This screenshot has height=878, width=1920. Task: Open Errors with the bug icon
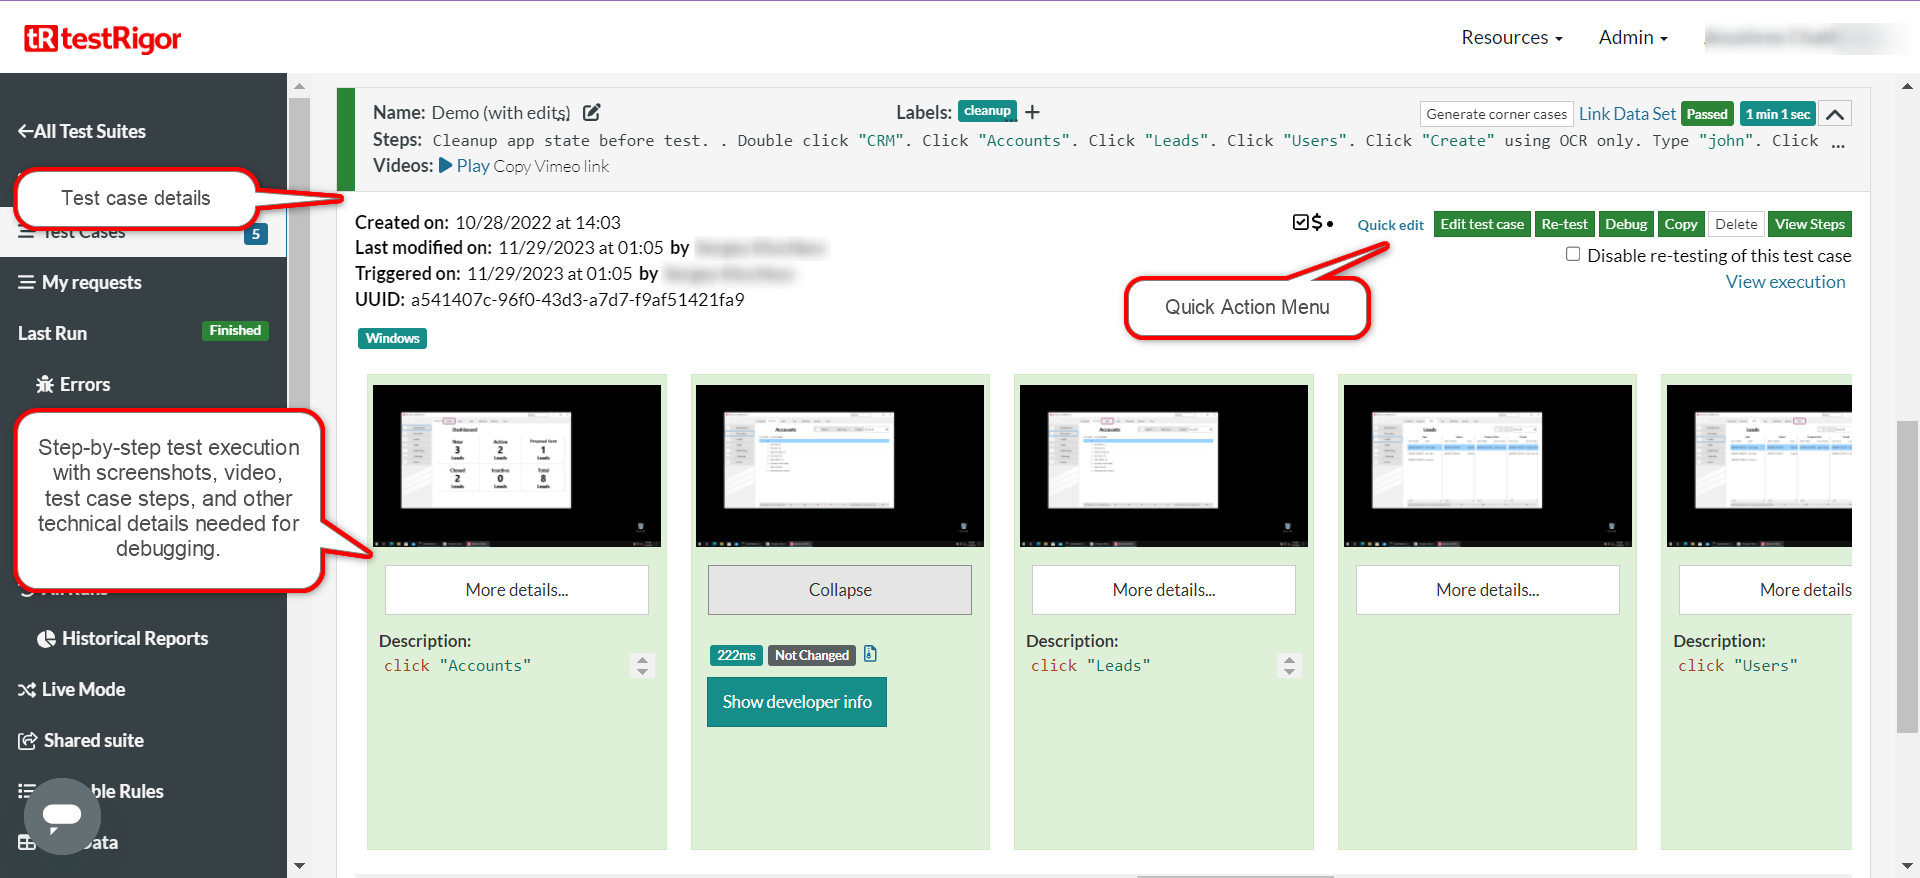click(73, 384)
